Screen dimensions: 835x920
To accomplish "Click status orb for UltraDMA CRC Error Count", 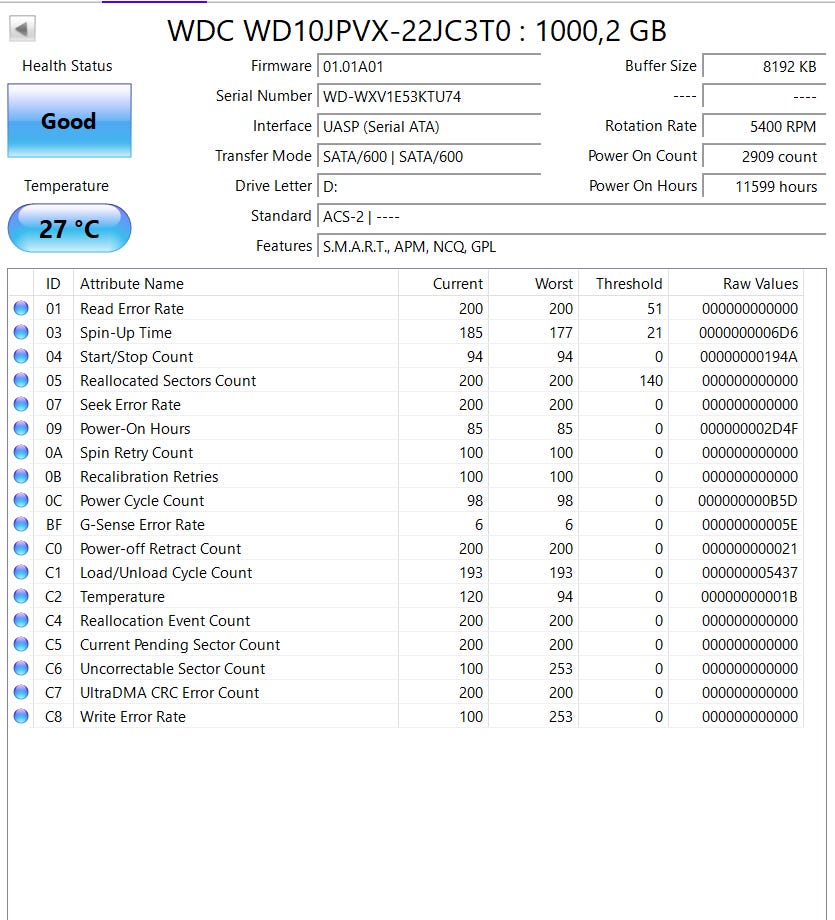I will click(21, 692).
